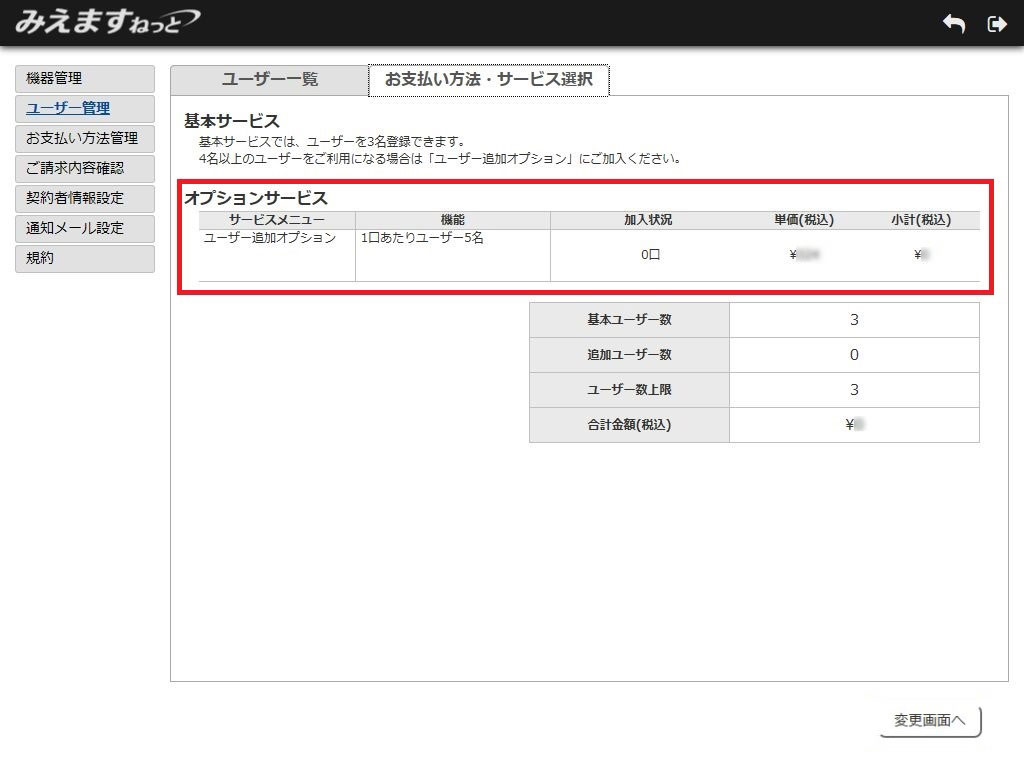Viewport: 1024px width, 767px height.
Task: Open ご請求内容確認 from the sidebar
Action: [85, 169]
